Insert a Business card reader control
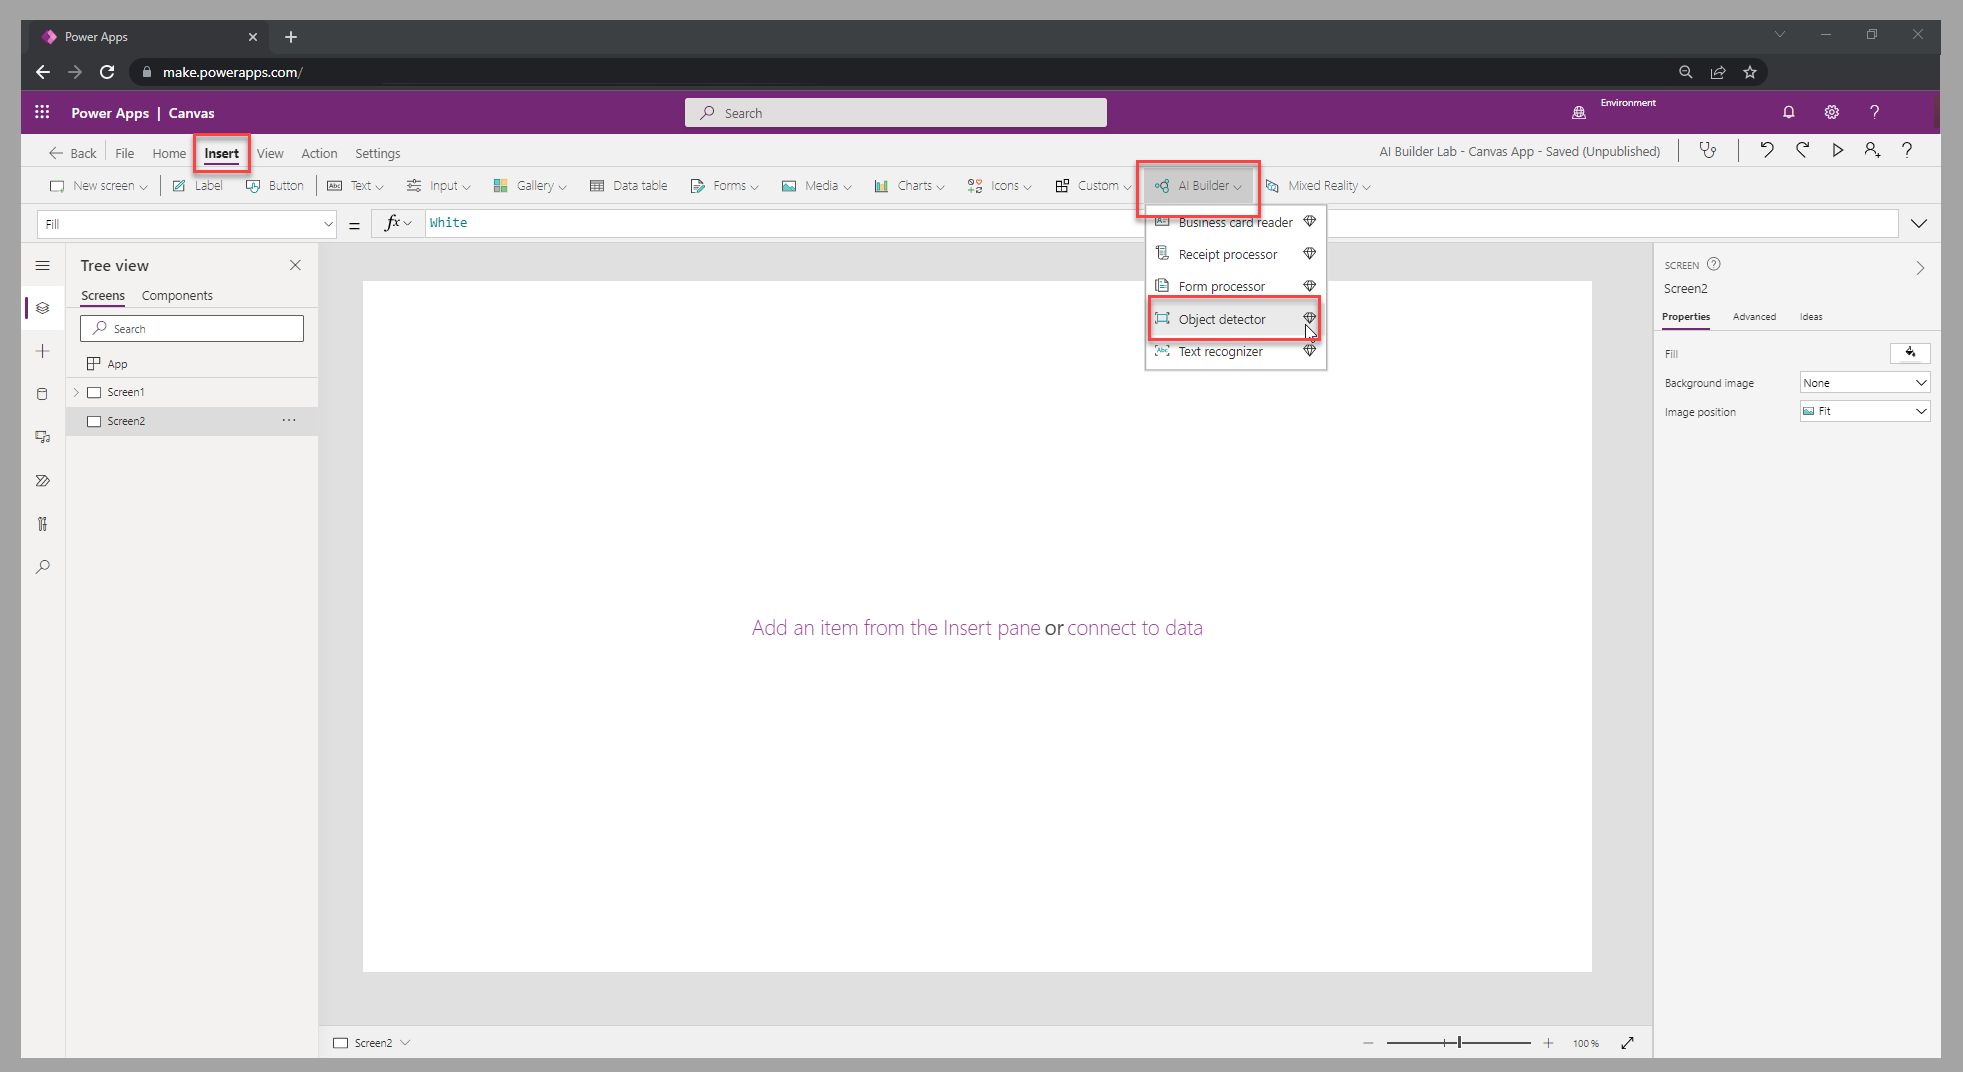The image size is (1963, 1072). 1235,221
